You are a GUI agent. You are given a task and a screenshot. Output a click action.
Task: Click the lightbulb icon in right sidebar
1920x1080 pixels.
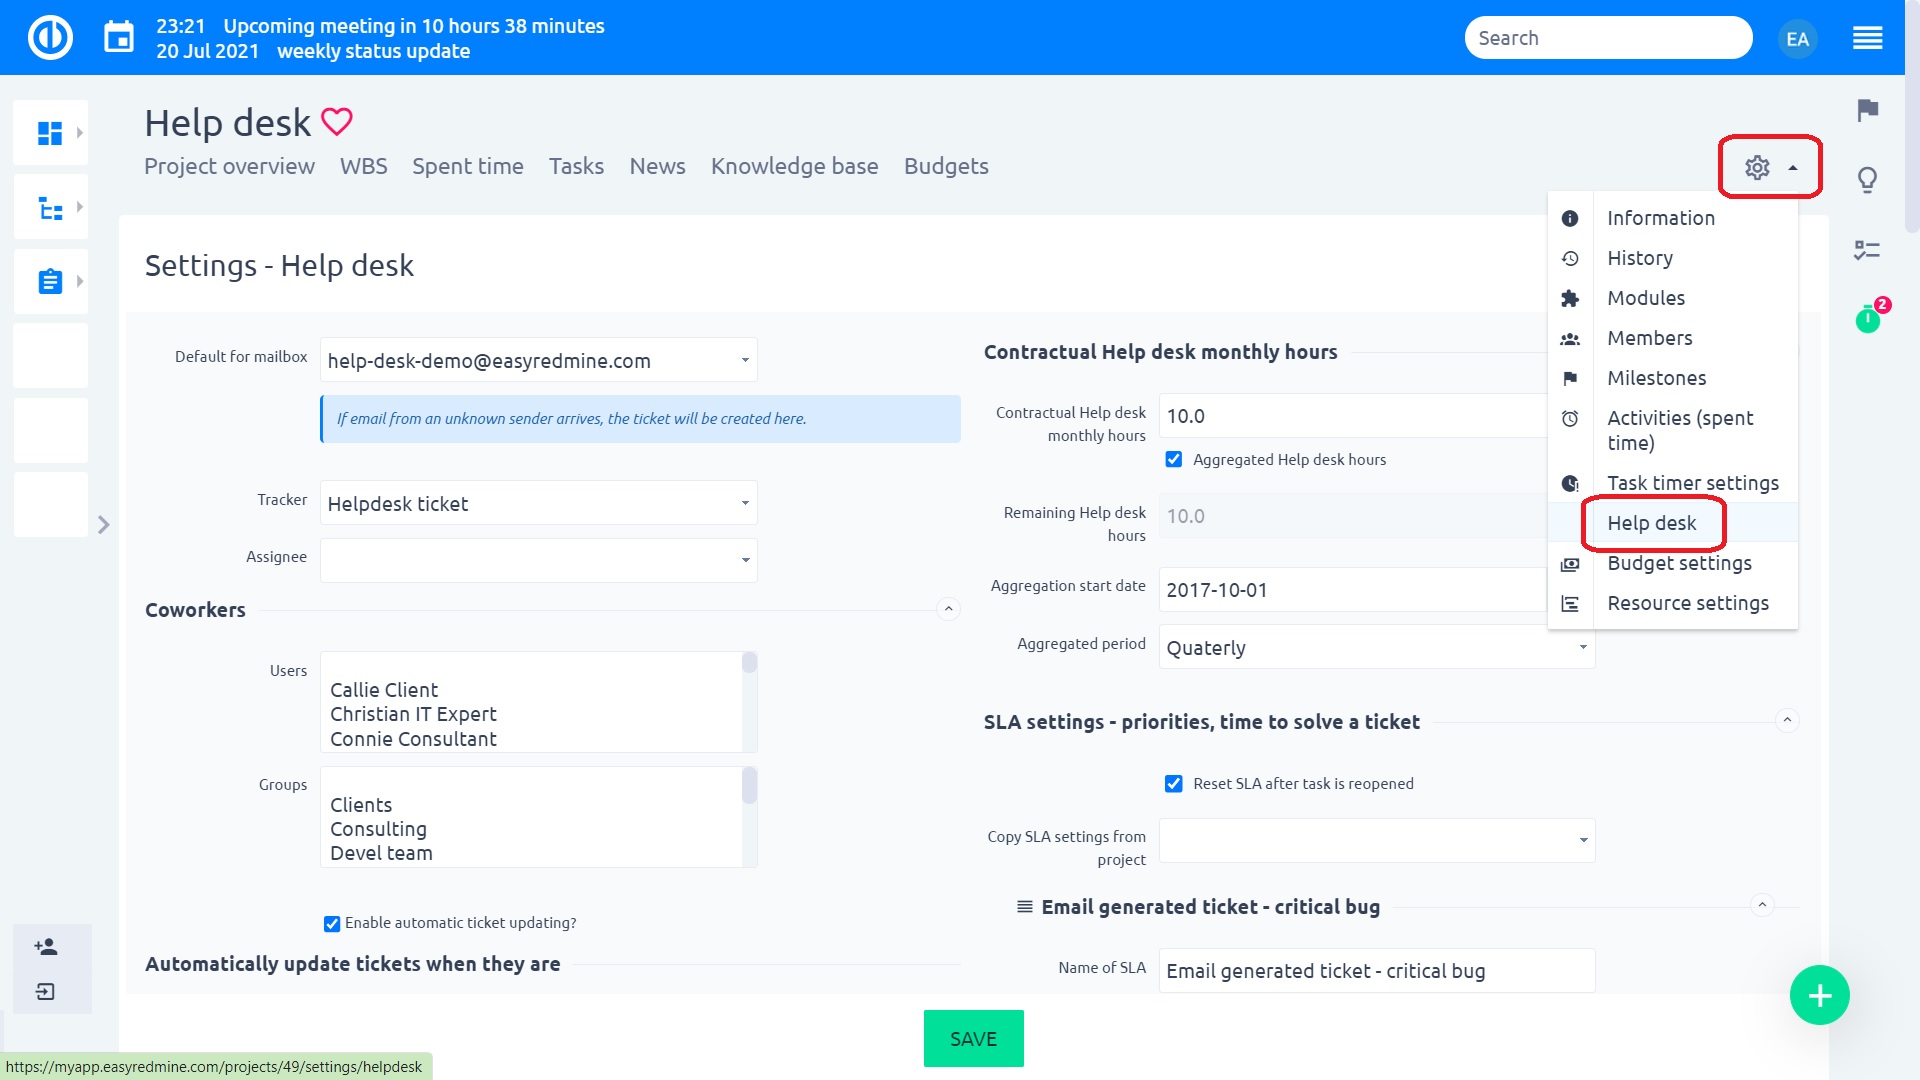pyautogui.click(x=1867, y=180)
